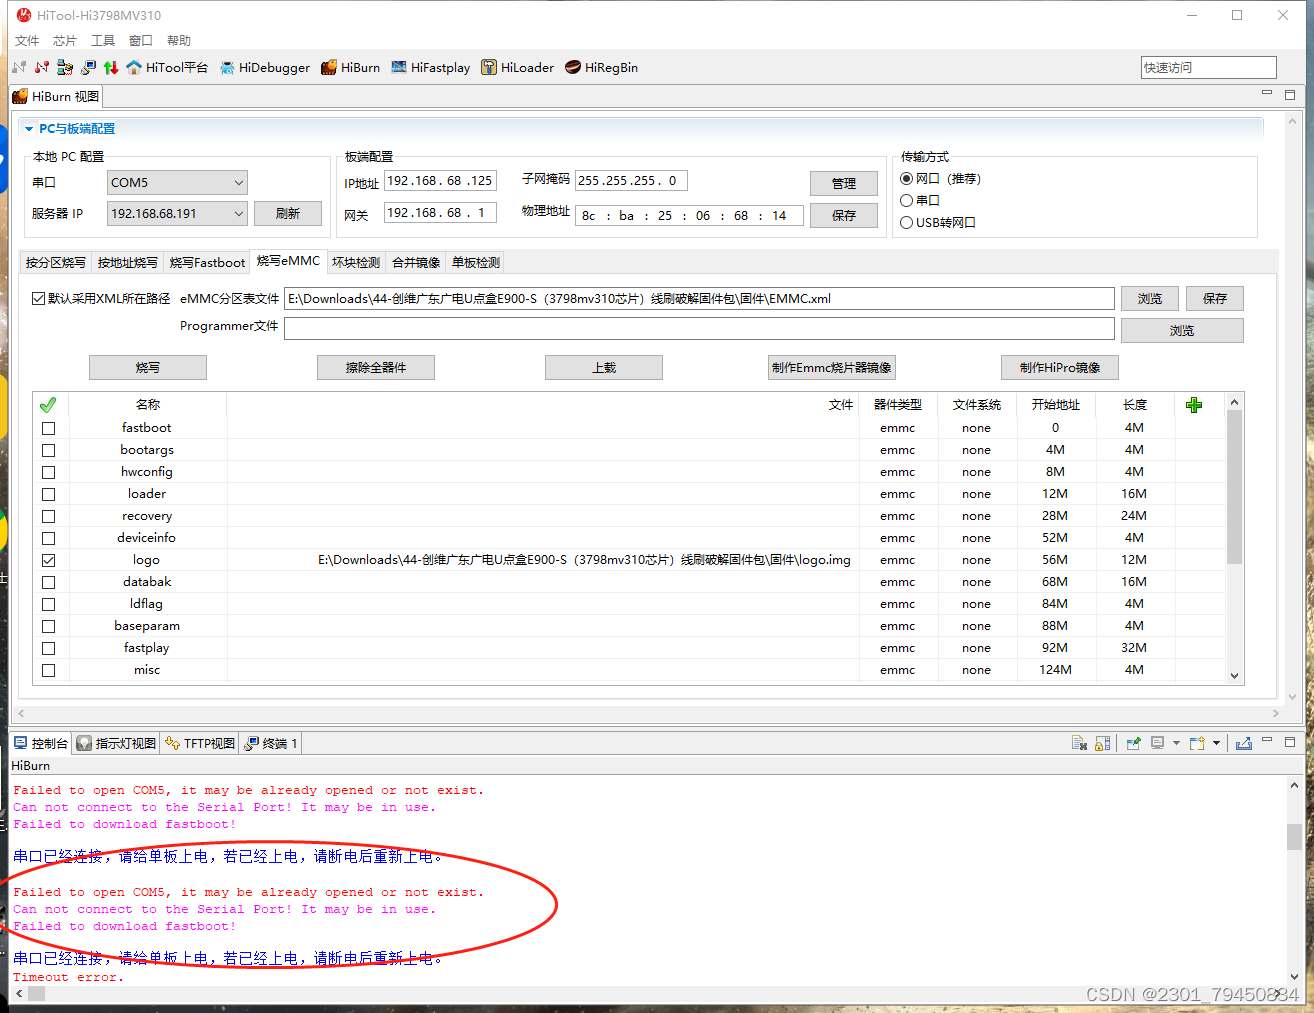Toggle console scroll lock
The image size is (1314, 1013).
tap(1103, 743)
